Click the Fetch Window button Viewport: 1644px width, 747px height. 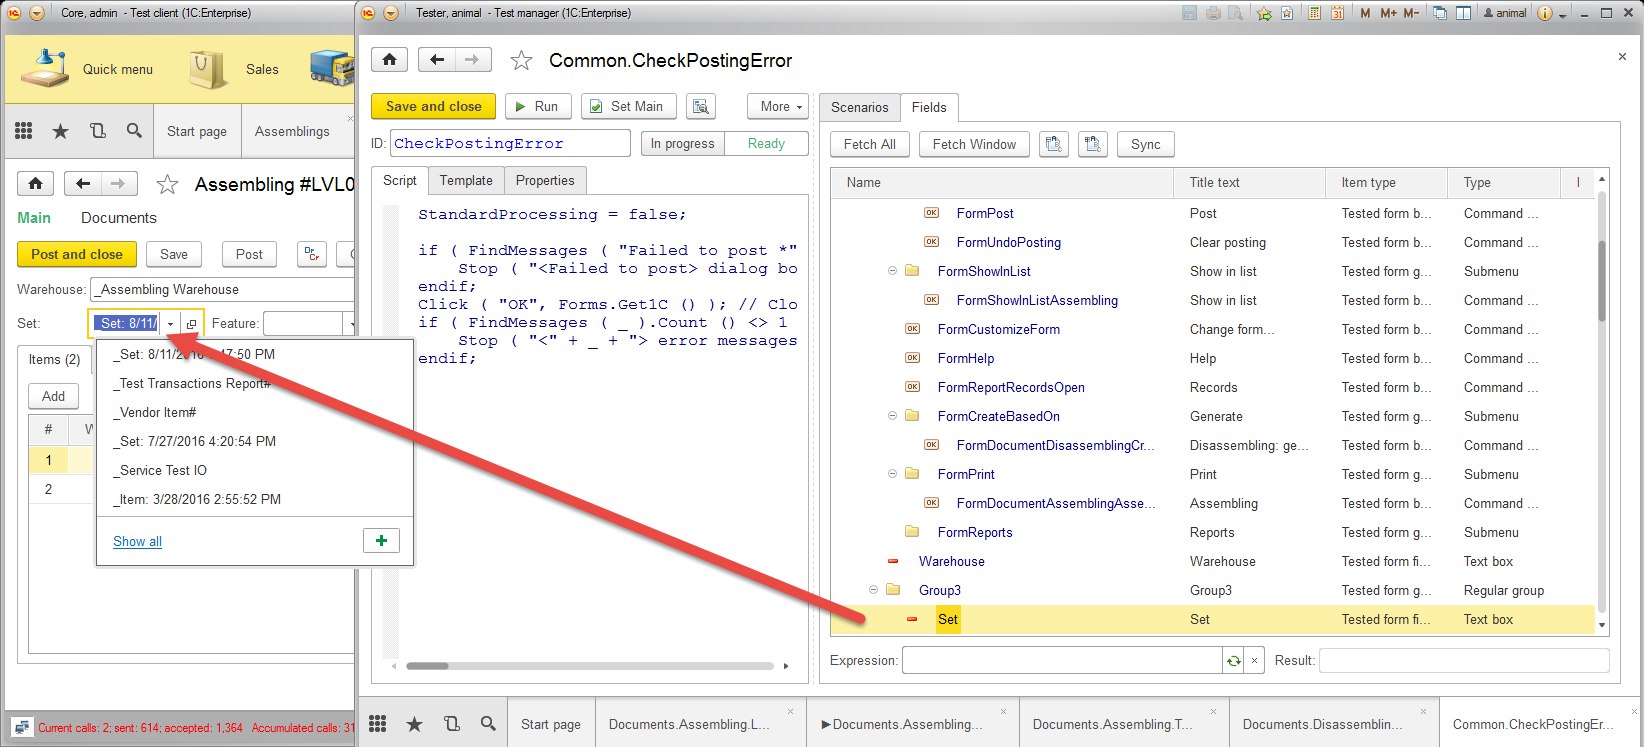coord(974,144)
